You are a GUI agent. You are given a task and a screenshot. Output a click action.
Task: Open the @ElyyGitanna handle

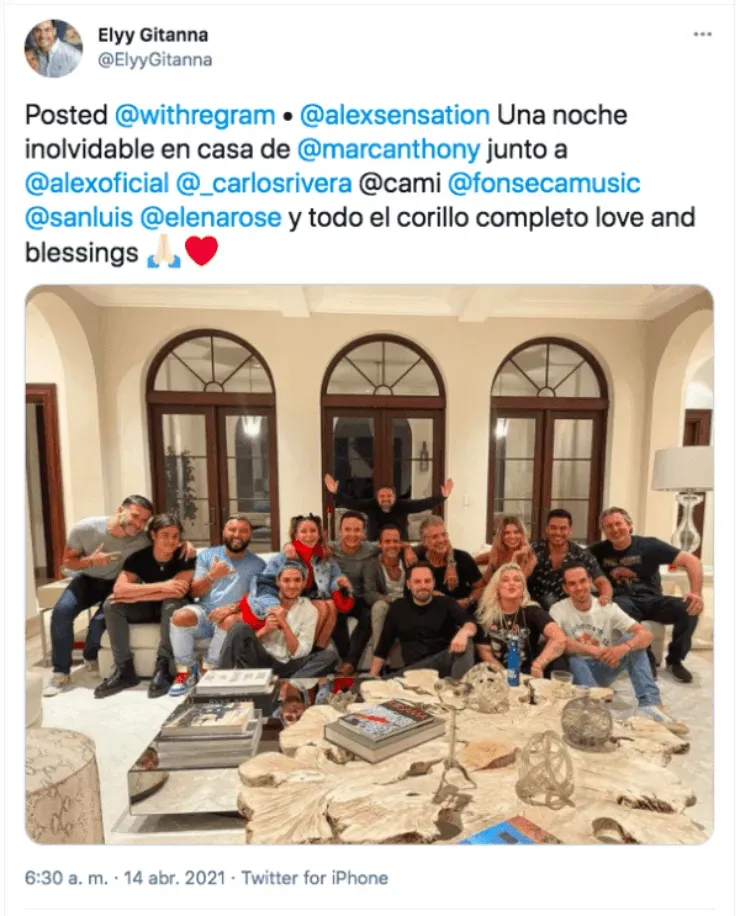(x=155, y=60)
